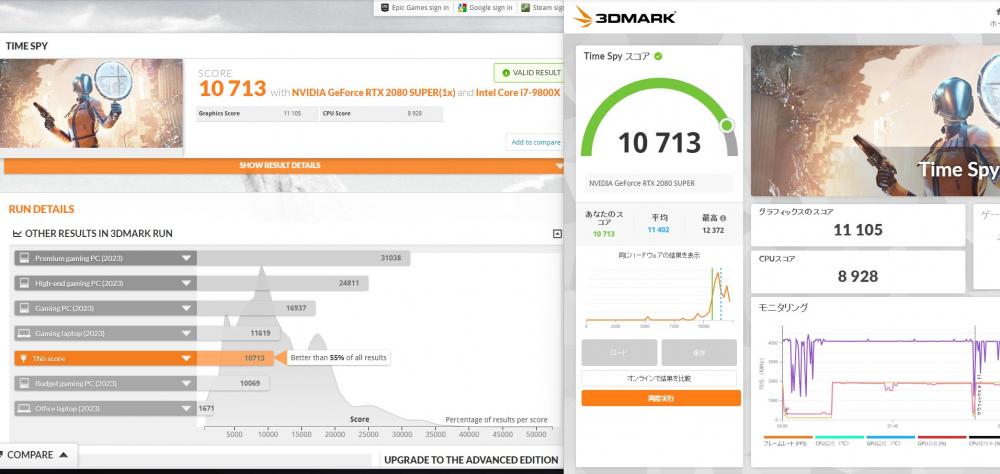
Task: Click the grayed 保存 button in 3DMark
Action: pos(699,352)
